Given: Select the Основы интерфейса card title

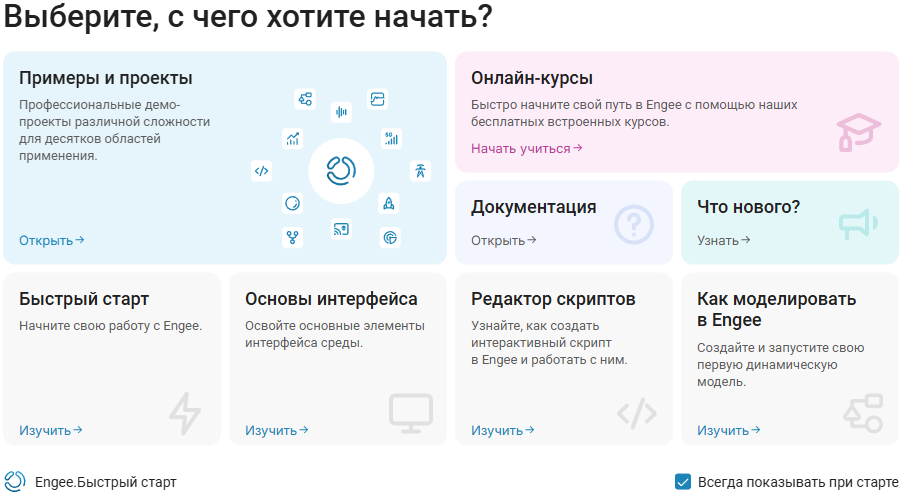Looking at the screenshot, I should (331, 299).
